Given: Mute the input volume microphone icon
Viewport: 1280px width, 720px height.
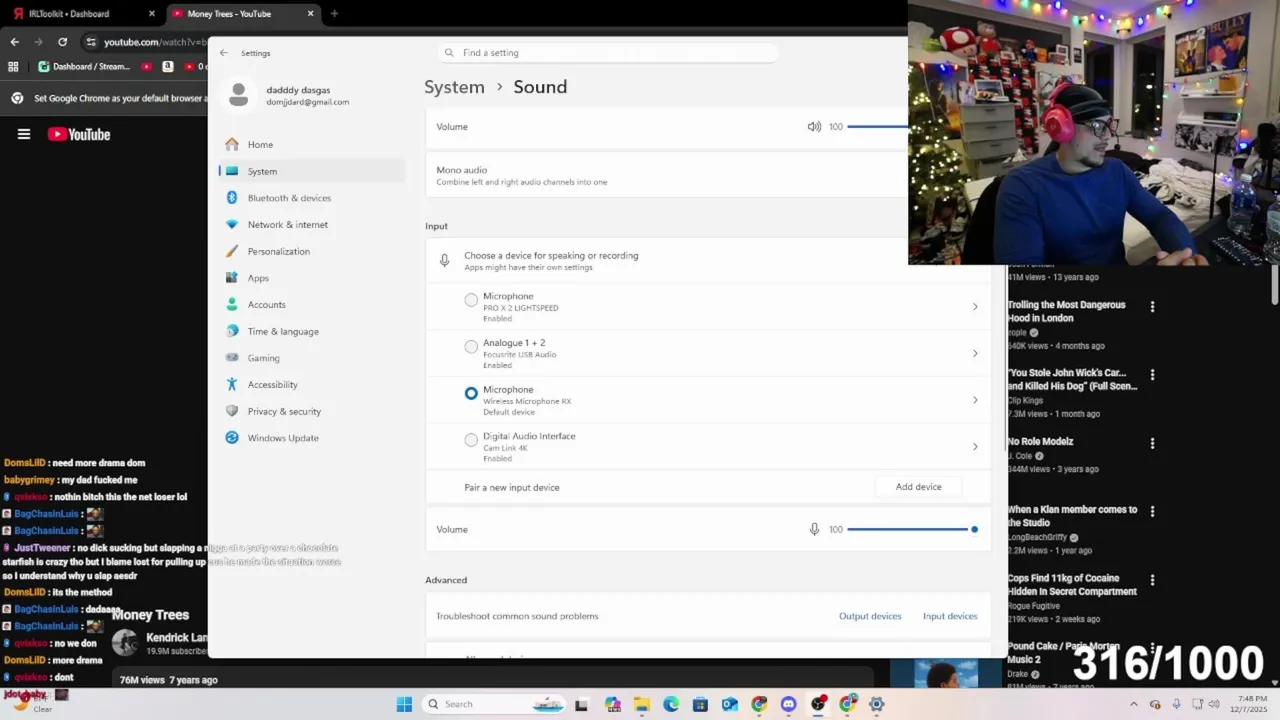Looking at the screenshot, I should tap(814, 529).
